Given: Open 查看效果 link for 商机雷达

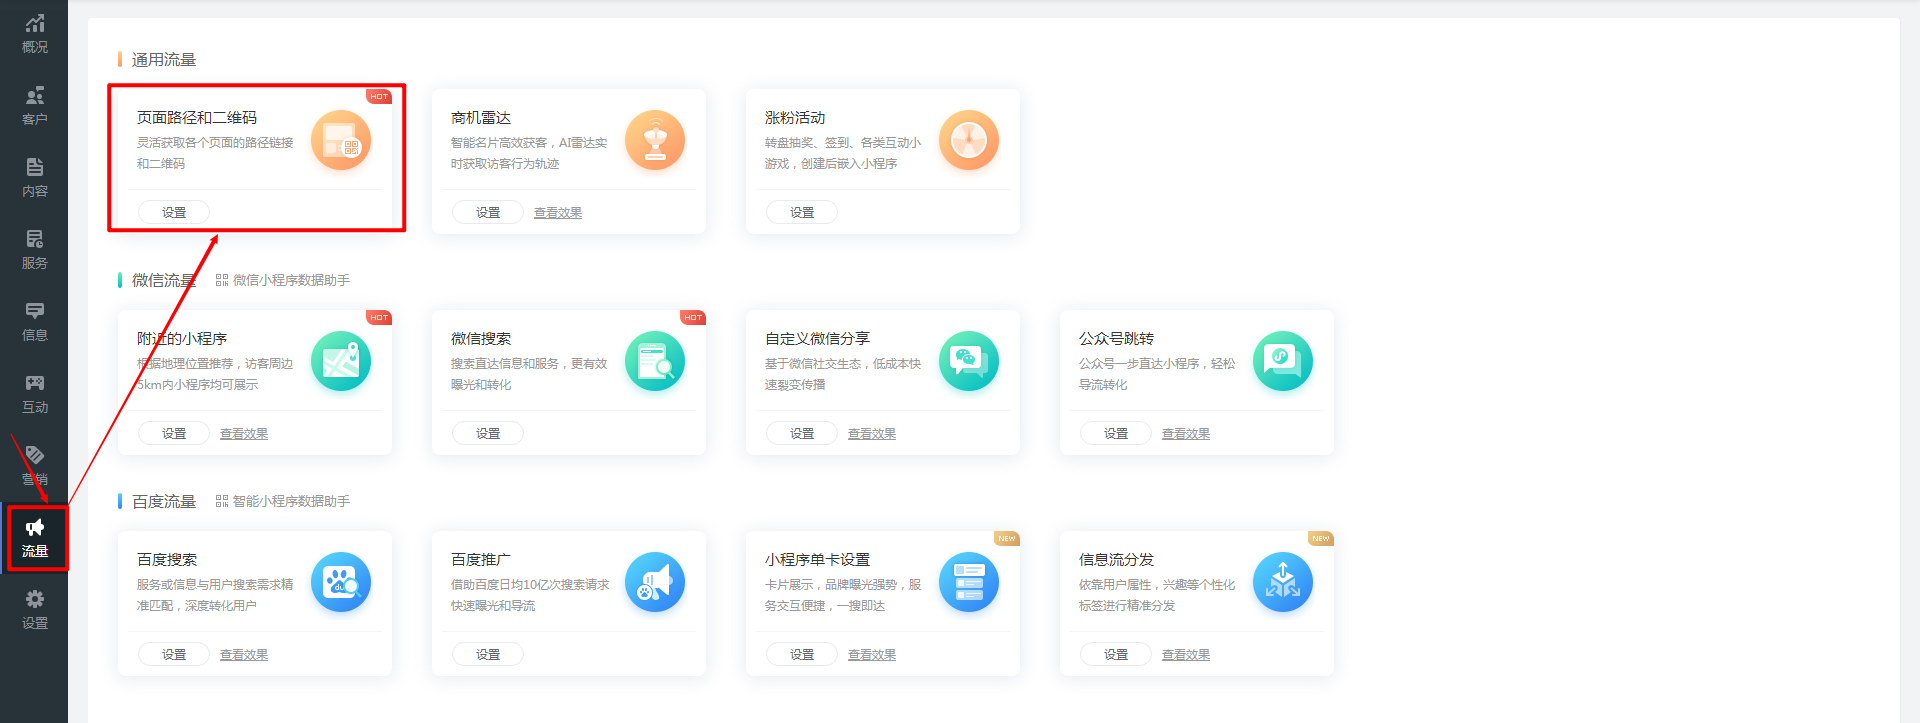Looking at the screenshot, I should [x=558, y=213].
